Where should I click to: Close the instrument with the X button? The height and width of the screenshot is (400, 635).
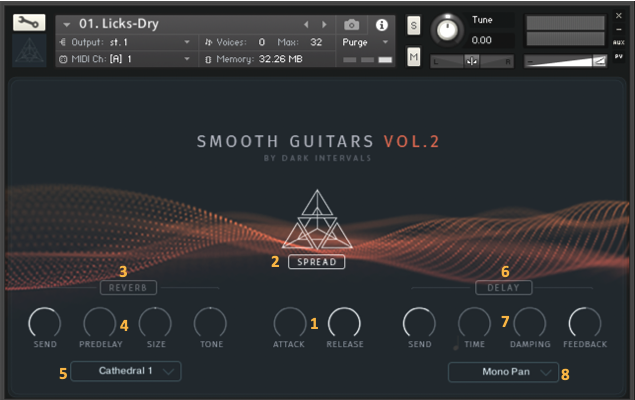618,16
